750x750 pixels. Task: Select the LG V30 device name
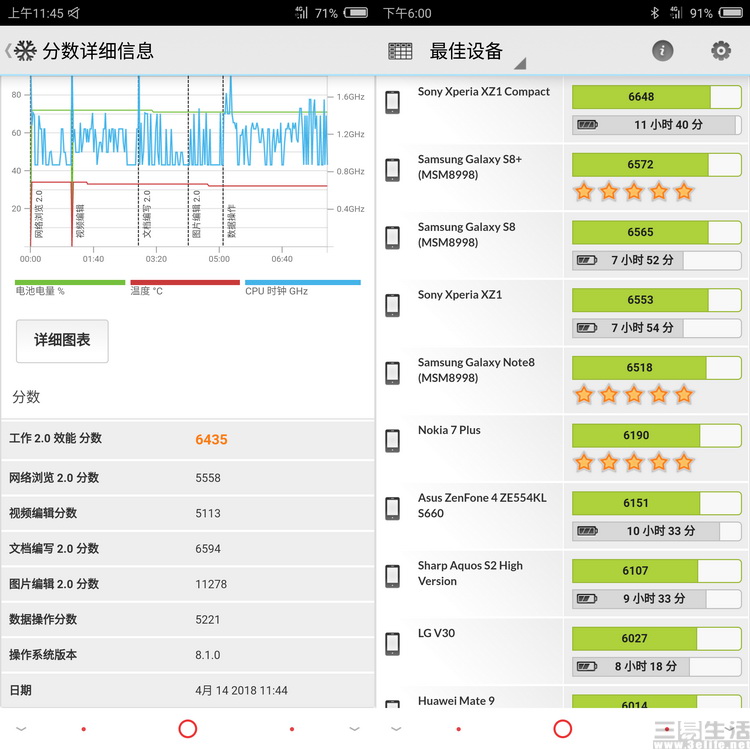[436, 633]
